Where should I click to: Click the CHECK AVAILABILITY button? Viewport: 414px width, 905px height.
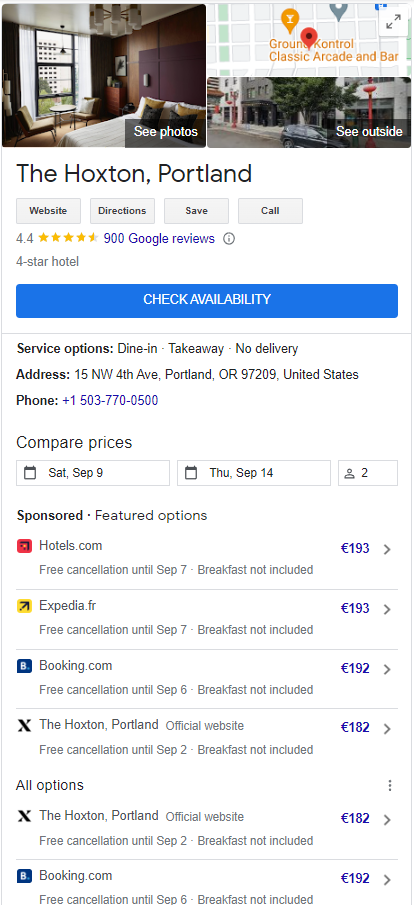(x=207, y=301)
